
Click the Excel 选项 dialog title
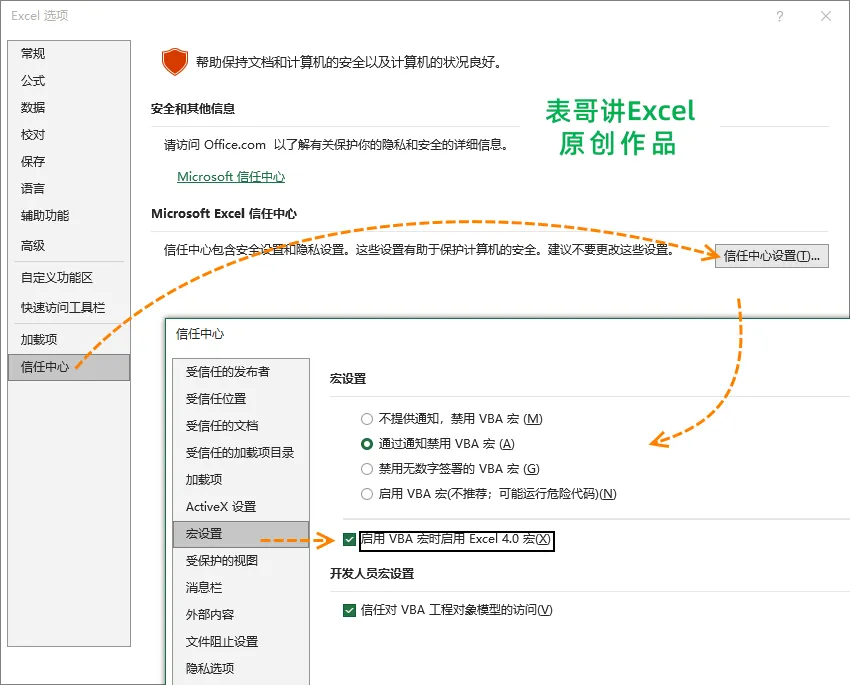point(40,16)
